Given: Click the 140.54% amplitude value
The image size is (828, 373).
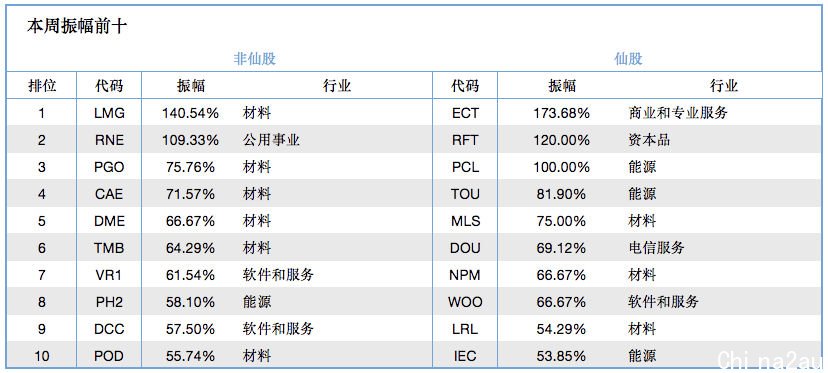Looking at the screenshot, I should [190, 113].
